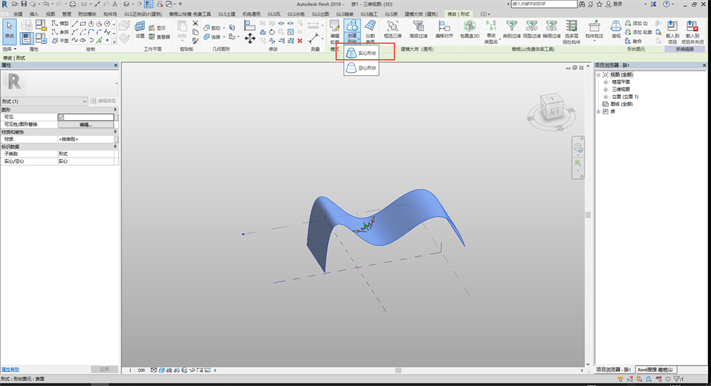
Task: Open the 附加模块 ribbon tab
Action: tap(87, 14)
